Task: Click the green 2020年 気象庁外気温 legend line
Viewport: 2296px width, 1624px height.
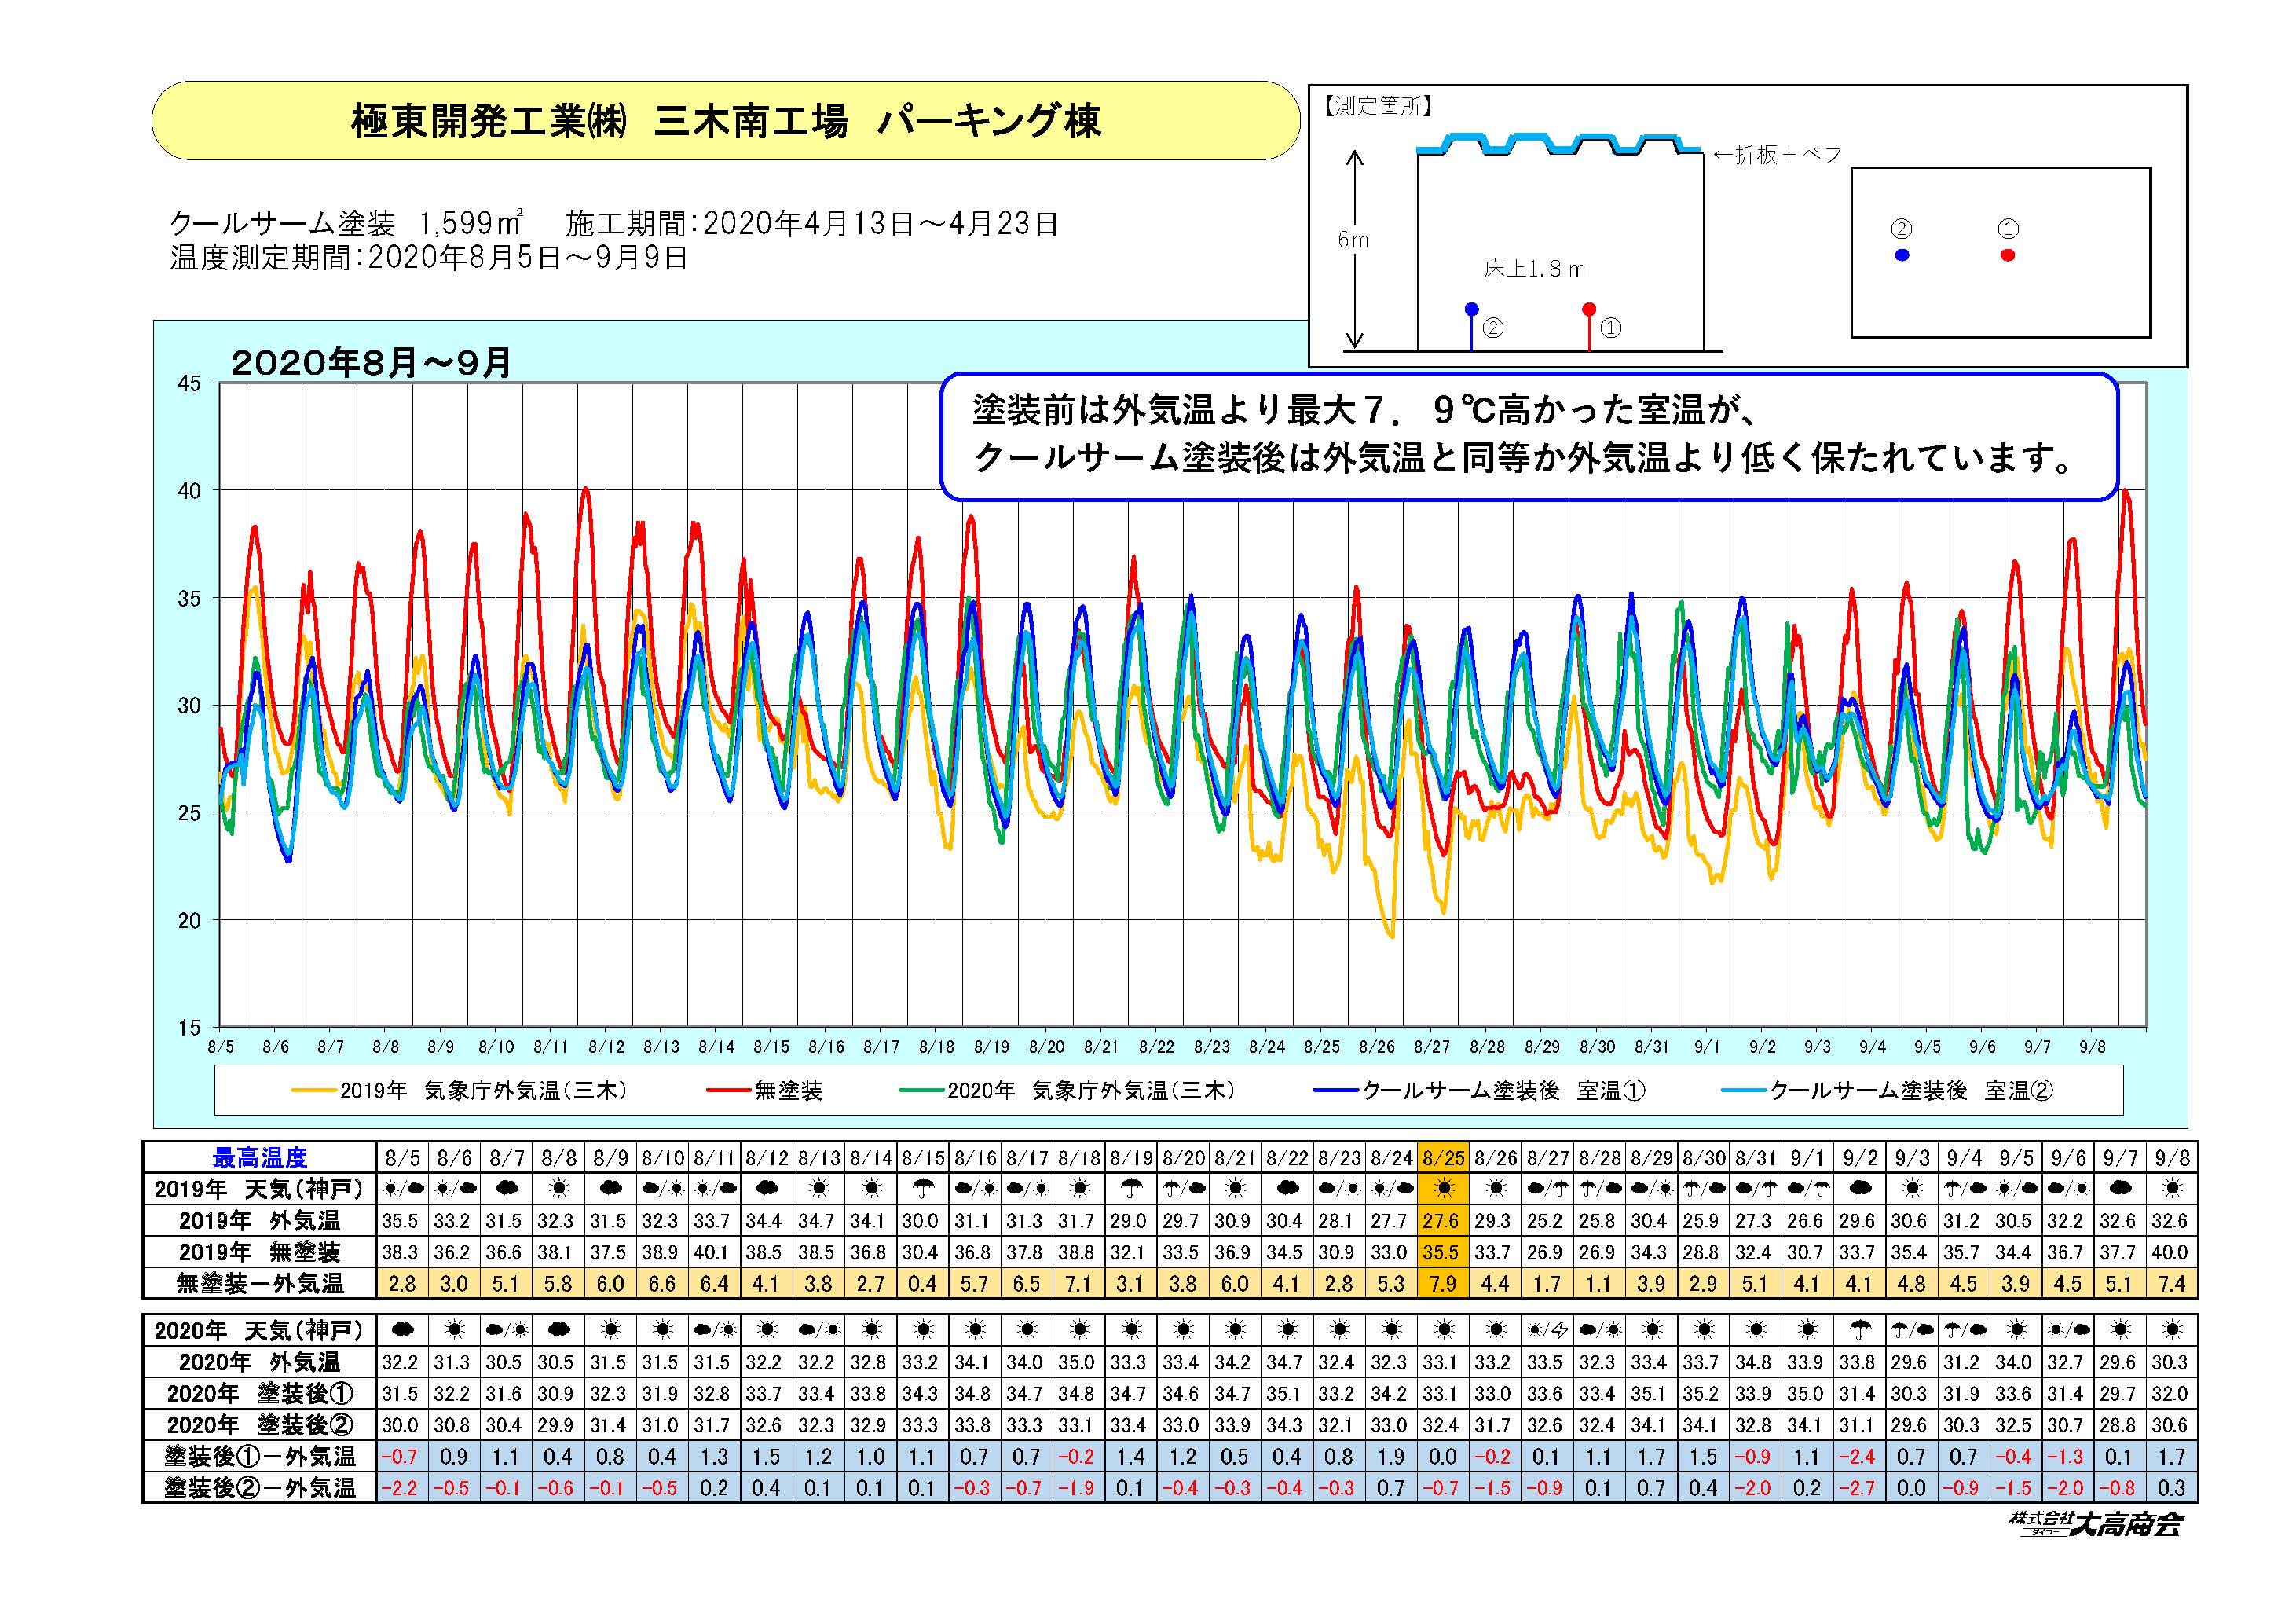Action: point(922,1090)
